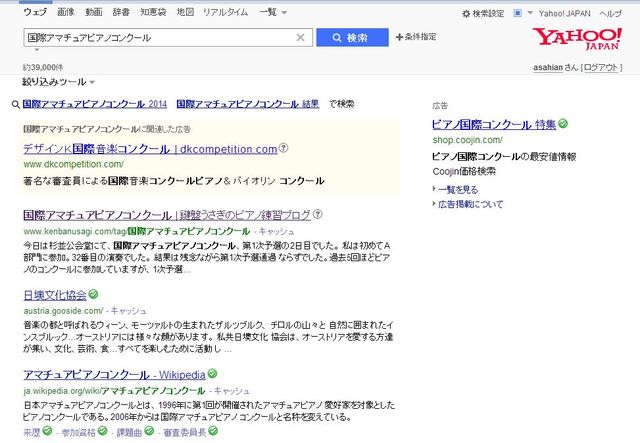Switch to the 画像 search tab
Viewport: 640px width, 443px height.
(66, 12)
